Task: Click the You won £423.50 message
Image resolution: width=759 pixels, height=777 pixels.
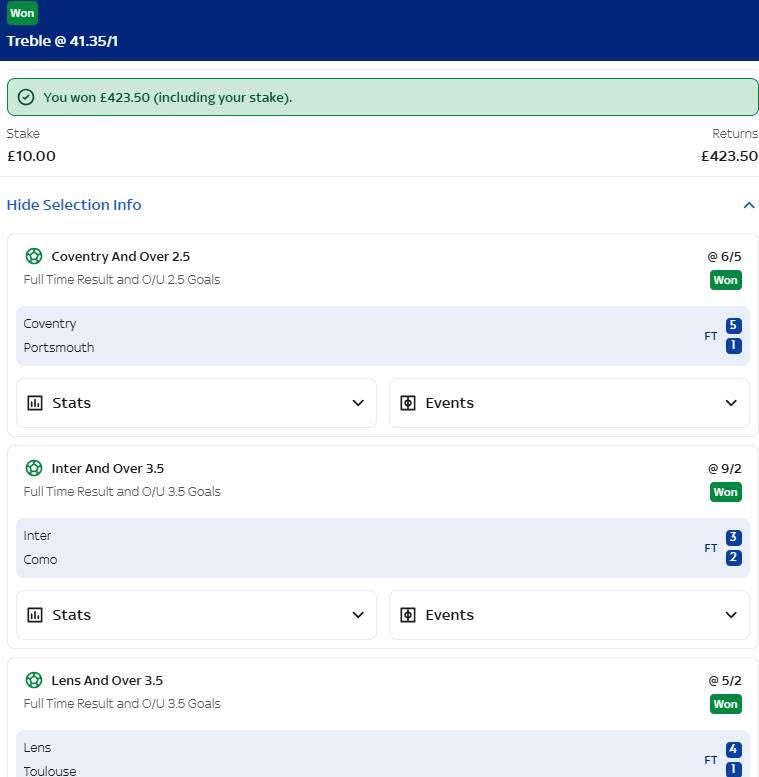Action: point(167,97)
